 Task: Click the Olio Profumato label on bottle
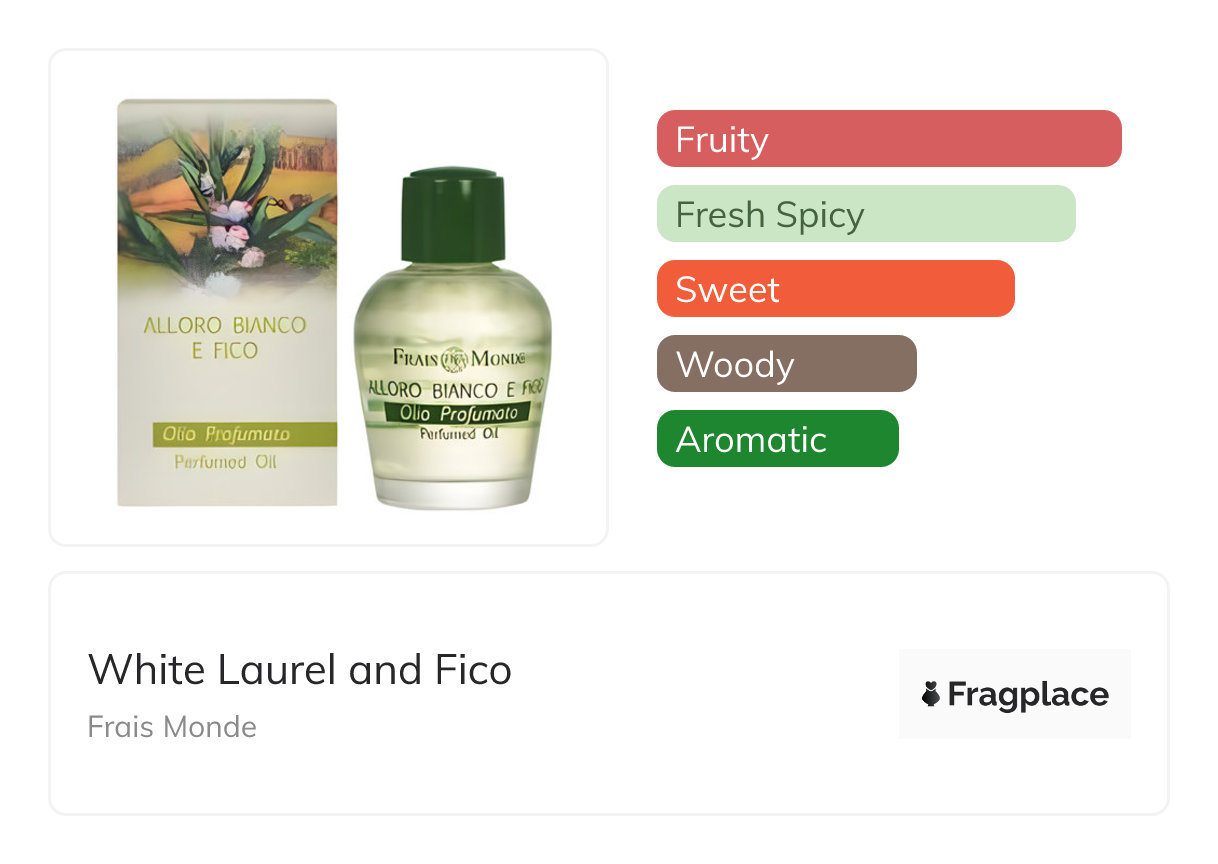(458, 412)
